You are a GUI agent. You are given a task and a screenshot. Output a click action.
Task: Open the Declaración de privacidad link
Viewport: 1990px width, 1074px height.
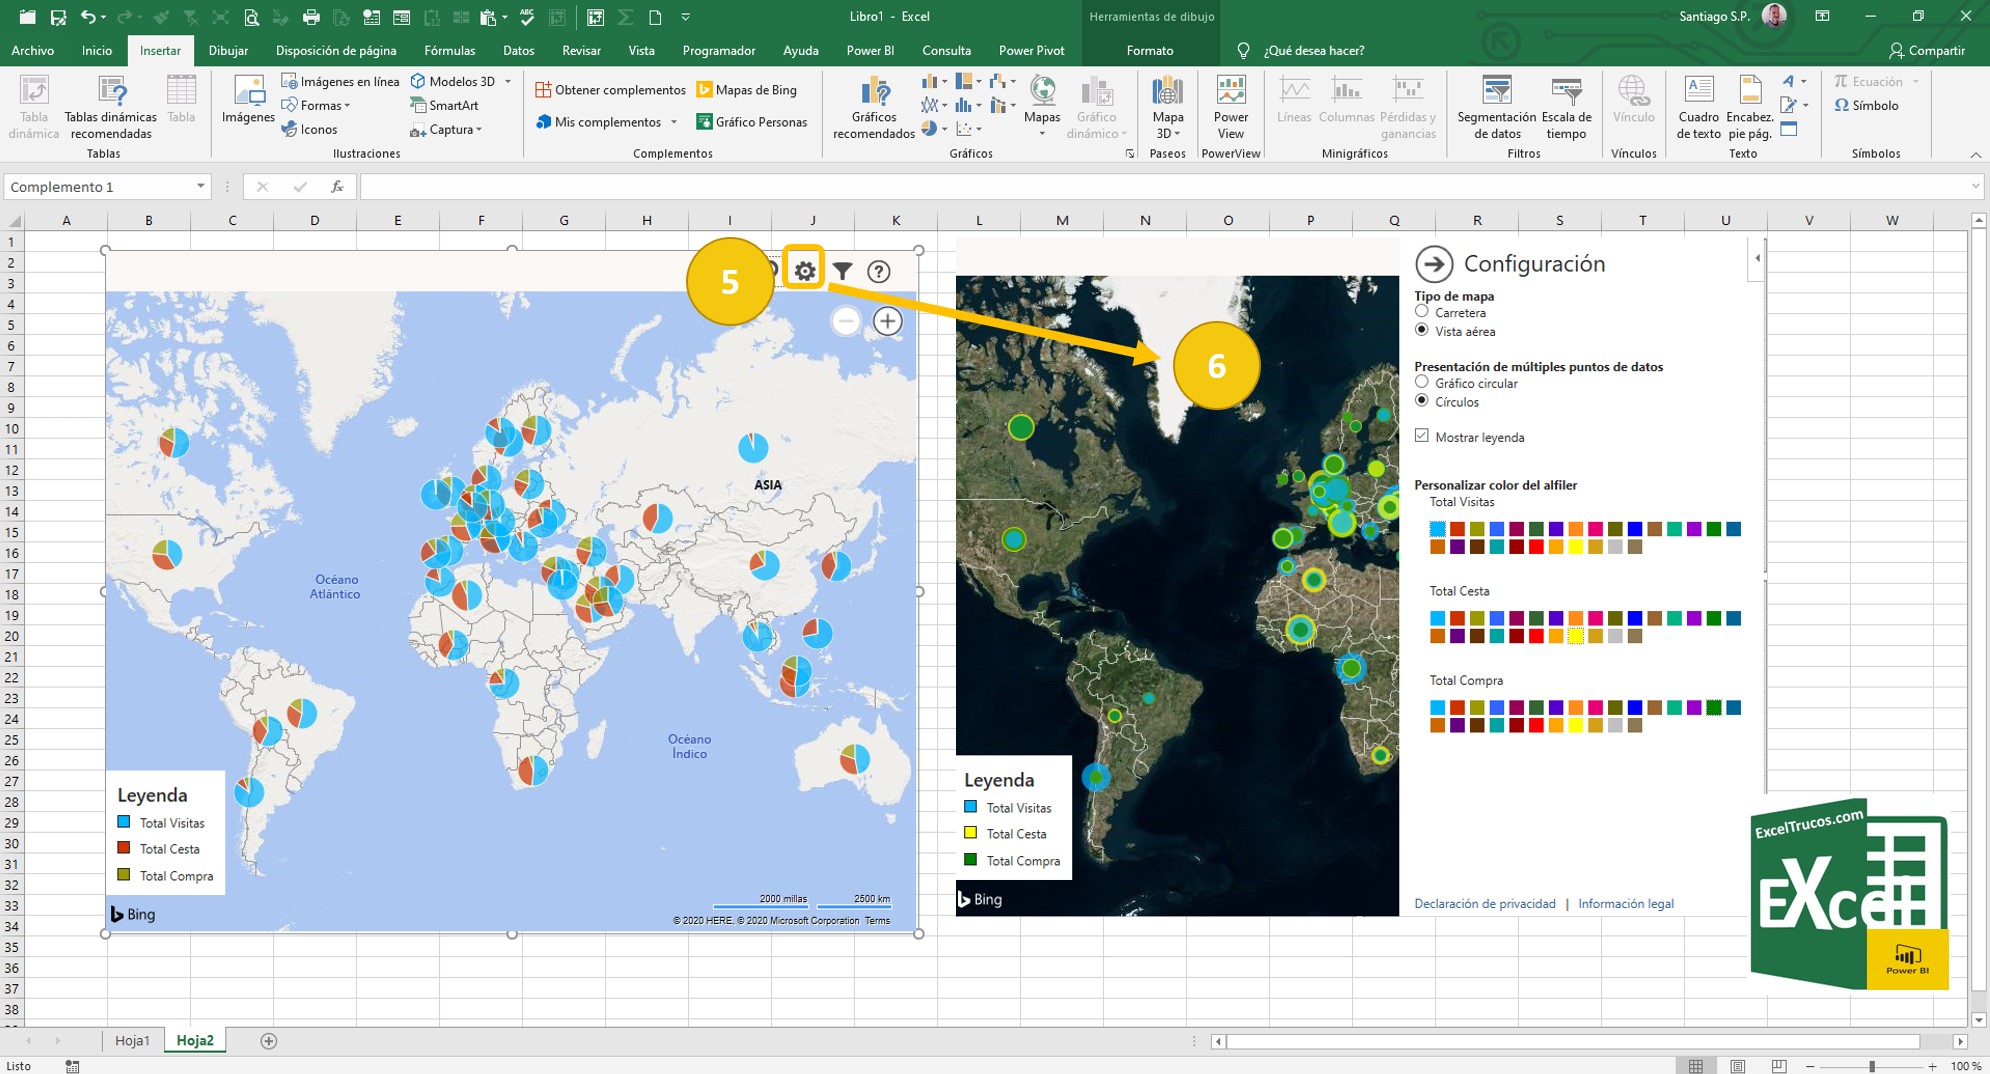click(1486, 903)
